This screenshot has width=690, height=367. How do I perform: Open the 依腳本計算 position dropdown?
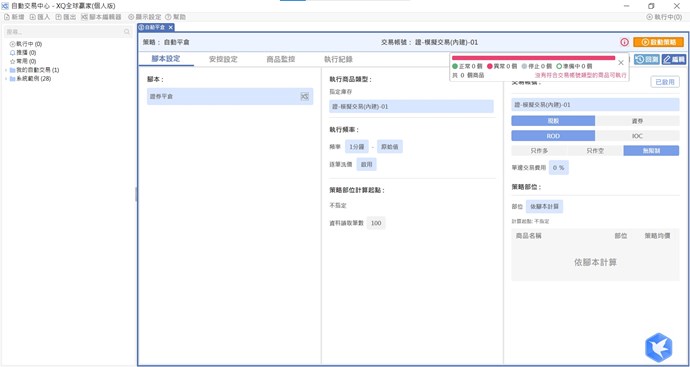click(544, 206)
